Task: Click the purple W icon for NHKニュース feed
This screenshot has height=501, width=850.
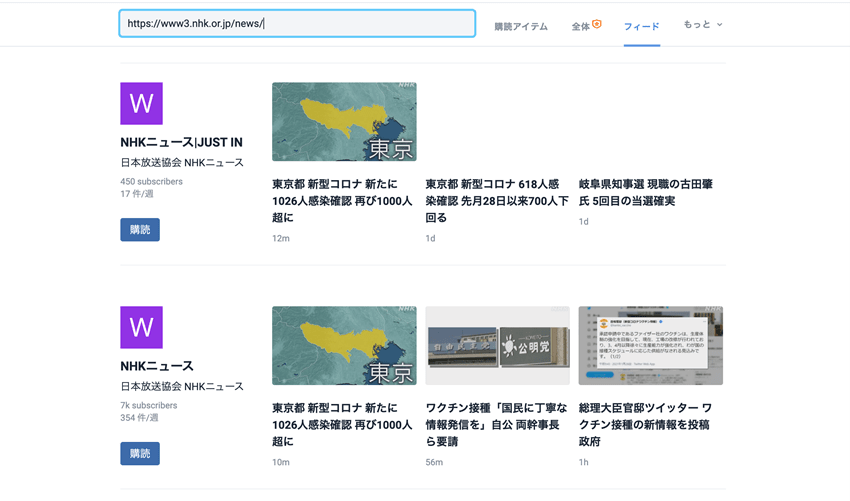Action: (x=141, y=327)
